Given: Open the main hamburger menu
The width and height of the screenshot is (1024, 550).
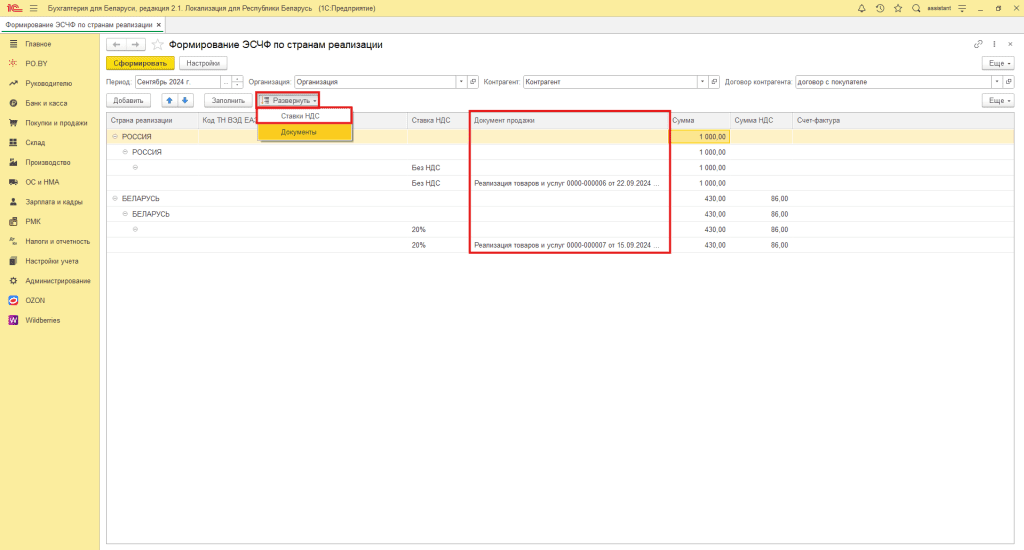Looking at the screenshot, I should click(x=33, y=8).
